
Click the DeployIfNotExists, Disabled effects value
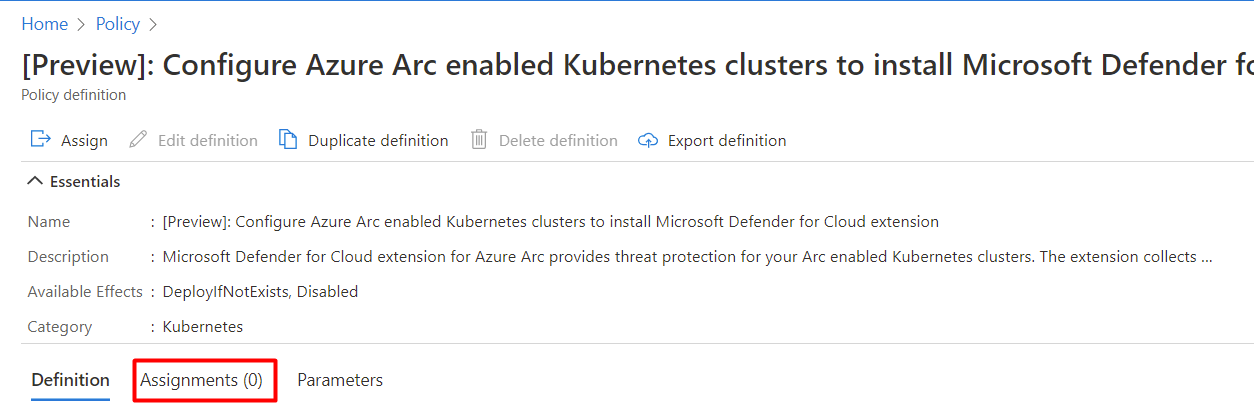point(260,292)
